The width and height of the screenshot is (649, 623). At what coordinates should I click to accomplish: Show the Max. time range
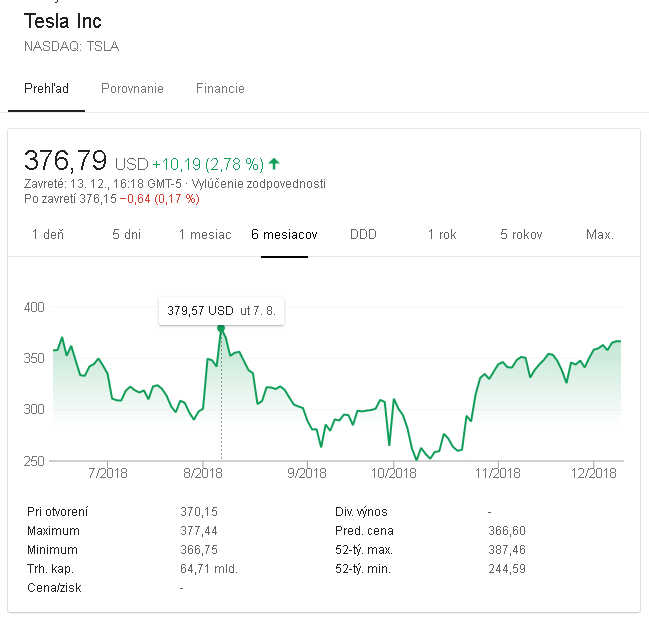point(599,234)
